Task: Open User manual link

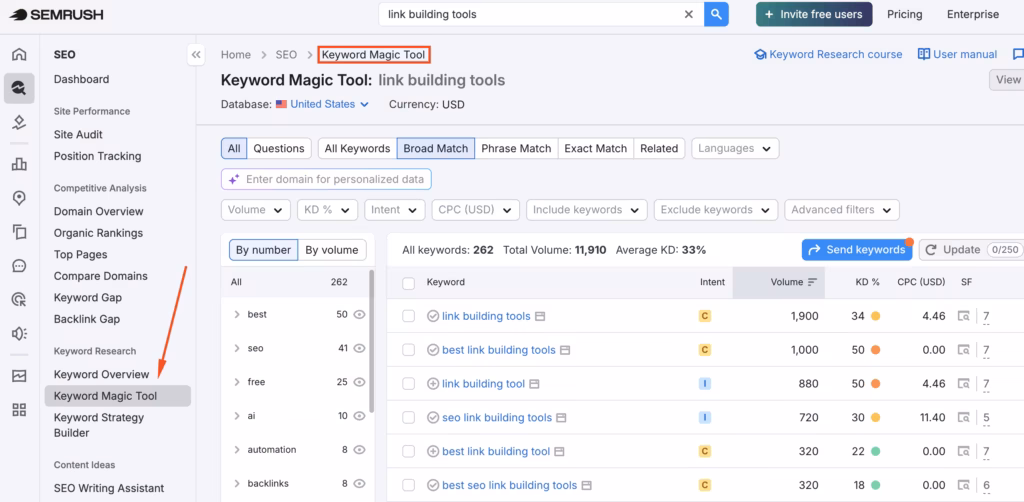Action: pos(957,54)
